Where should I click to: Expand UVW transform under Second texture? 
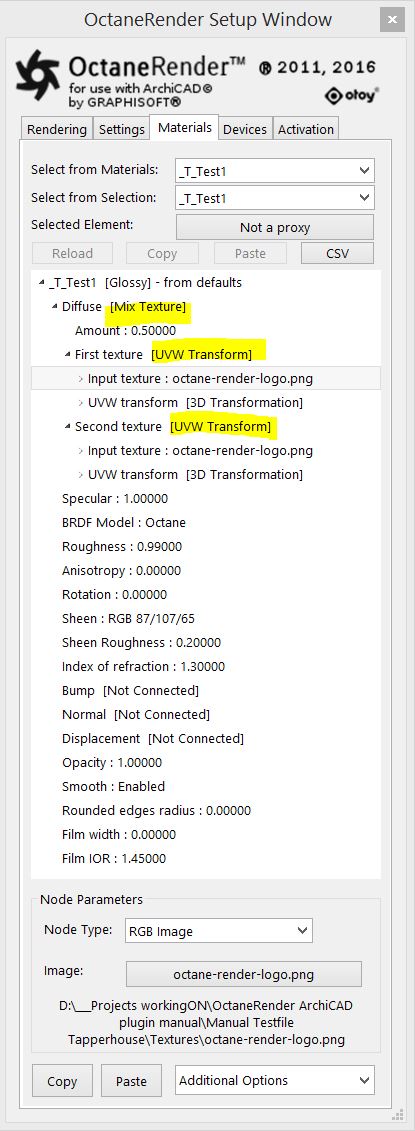(x=81, y=475)
